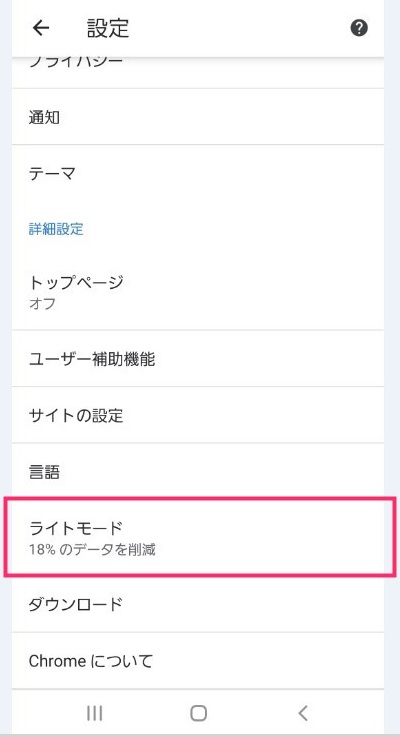Open Chrome について
Screen dimensions: 400x737
coord(198,661)
